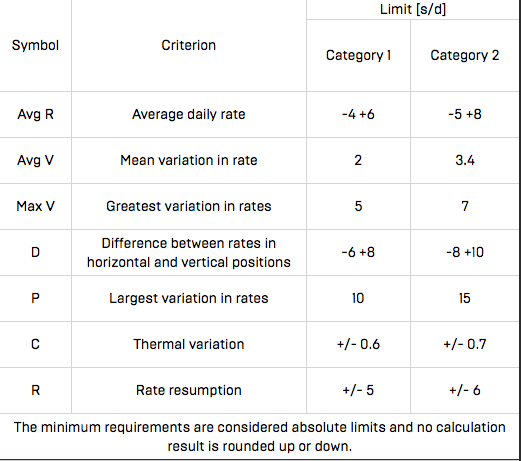This screenshot has width=521, height=461.
Task: Select the Max V symbol cell
Action: coord(35,206)
